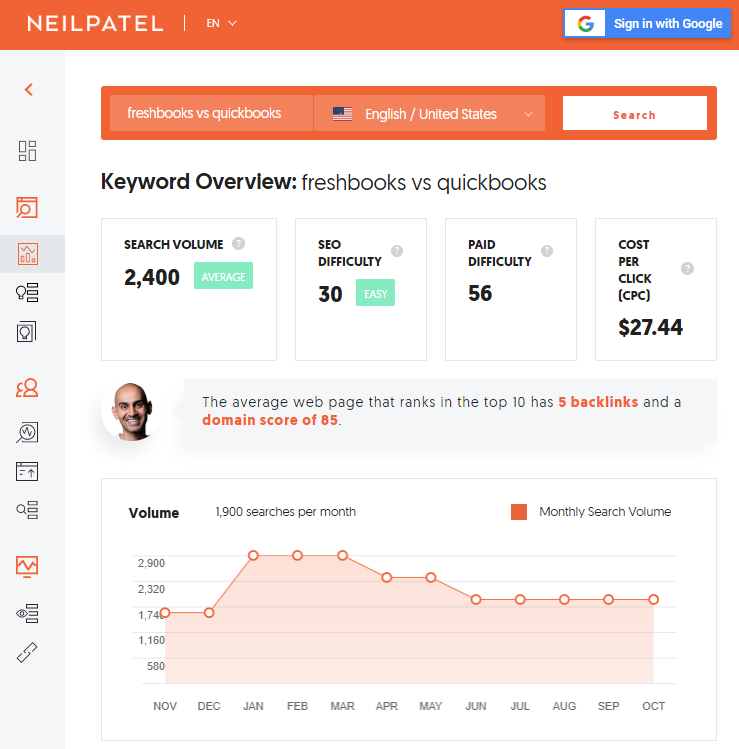Click the 1,900 searches per month text
Screen dimensions: 739x749
pyautogui.click(x=285, y=512)
